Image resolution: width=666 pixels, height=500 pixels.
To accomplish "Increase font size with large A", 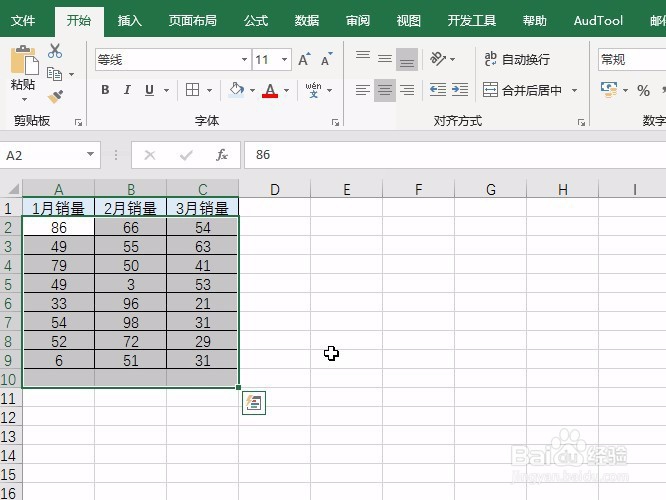I will (x=304, y=59).
